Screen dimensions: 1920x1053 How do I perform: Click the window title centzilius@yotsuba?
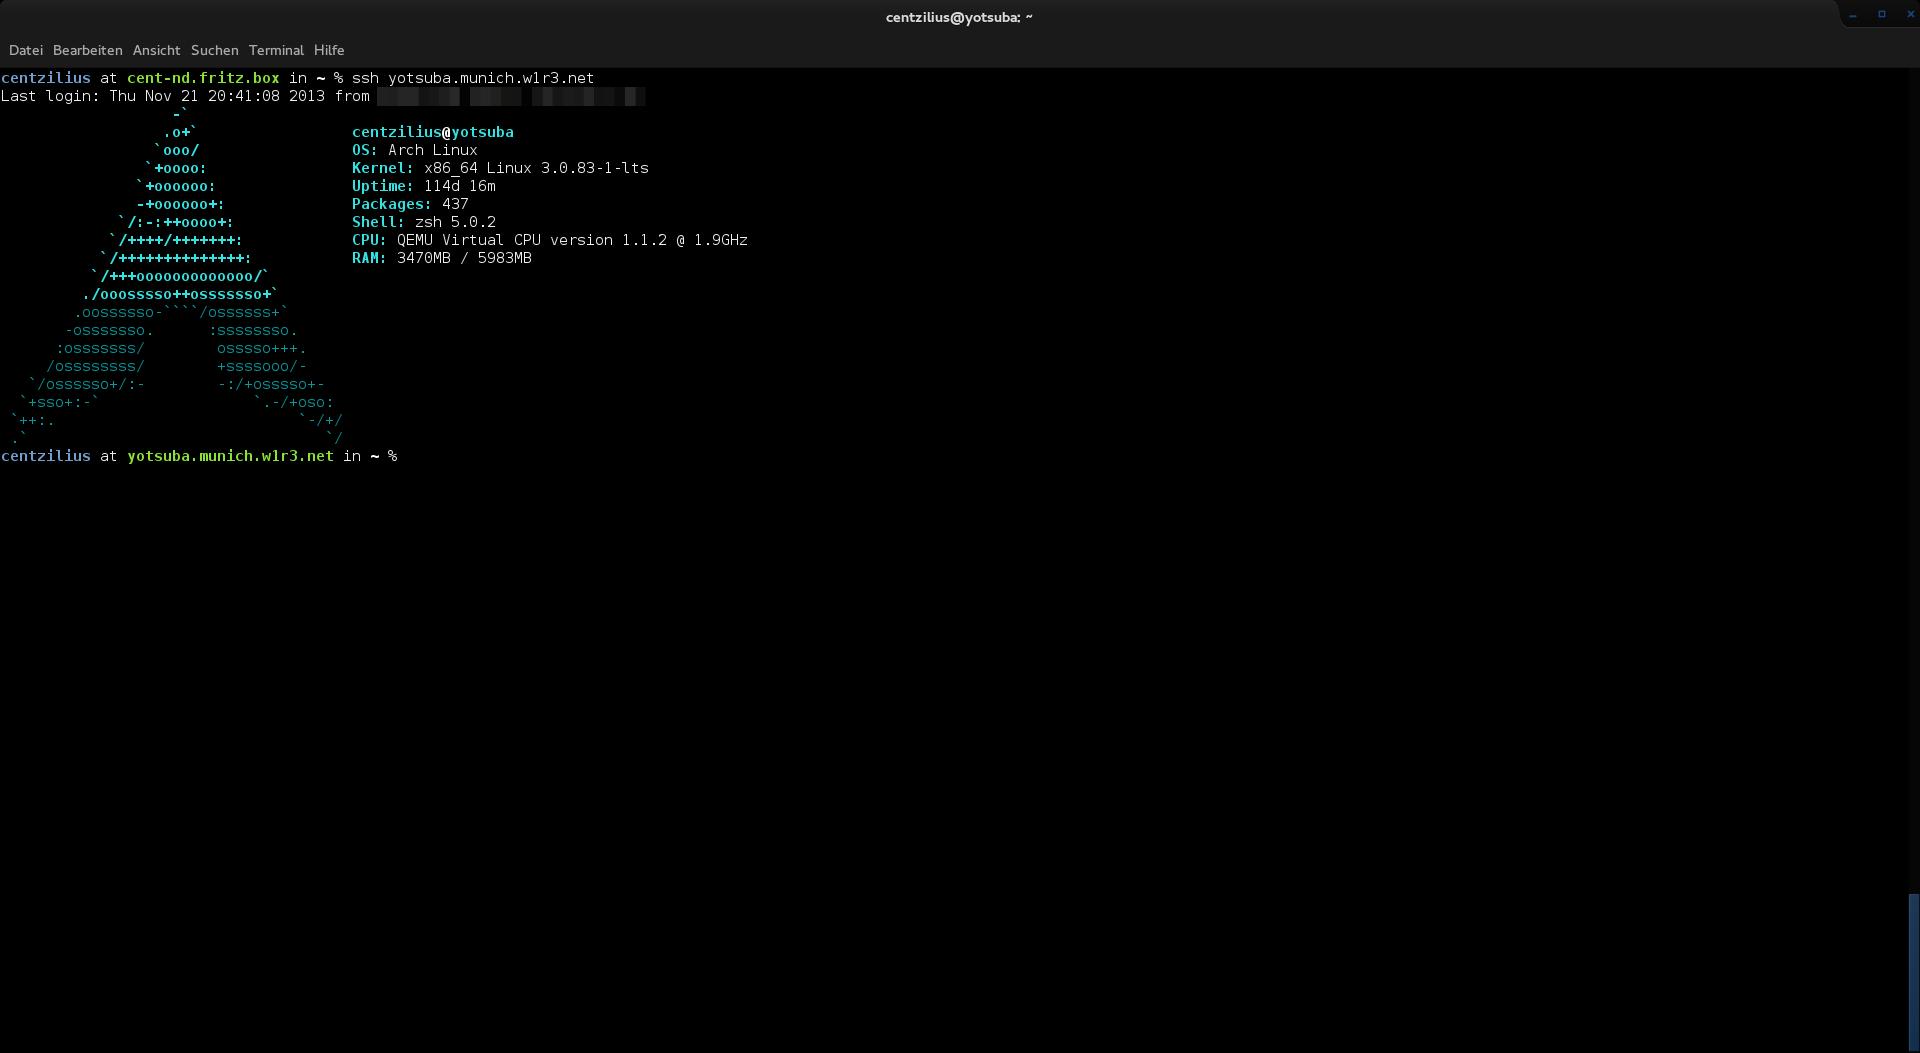point(958,17)
